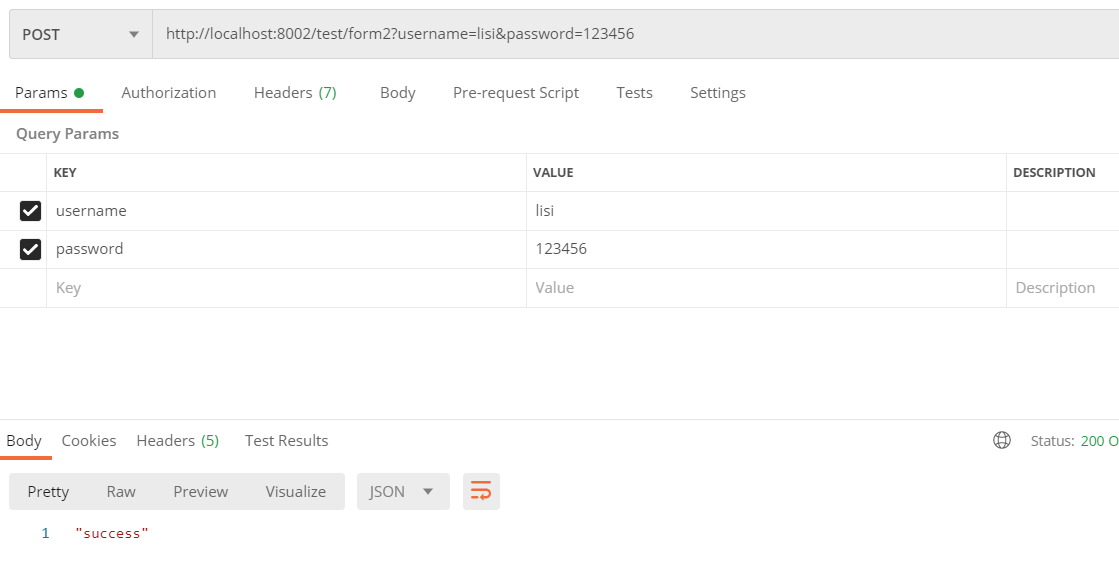Click the VALUE column header
Image resolution: width=1119 pixels, height=569 pixels.
click(x=553, y=173)
